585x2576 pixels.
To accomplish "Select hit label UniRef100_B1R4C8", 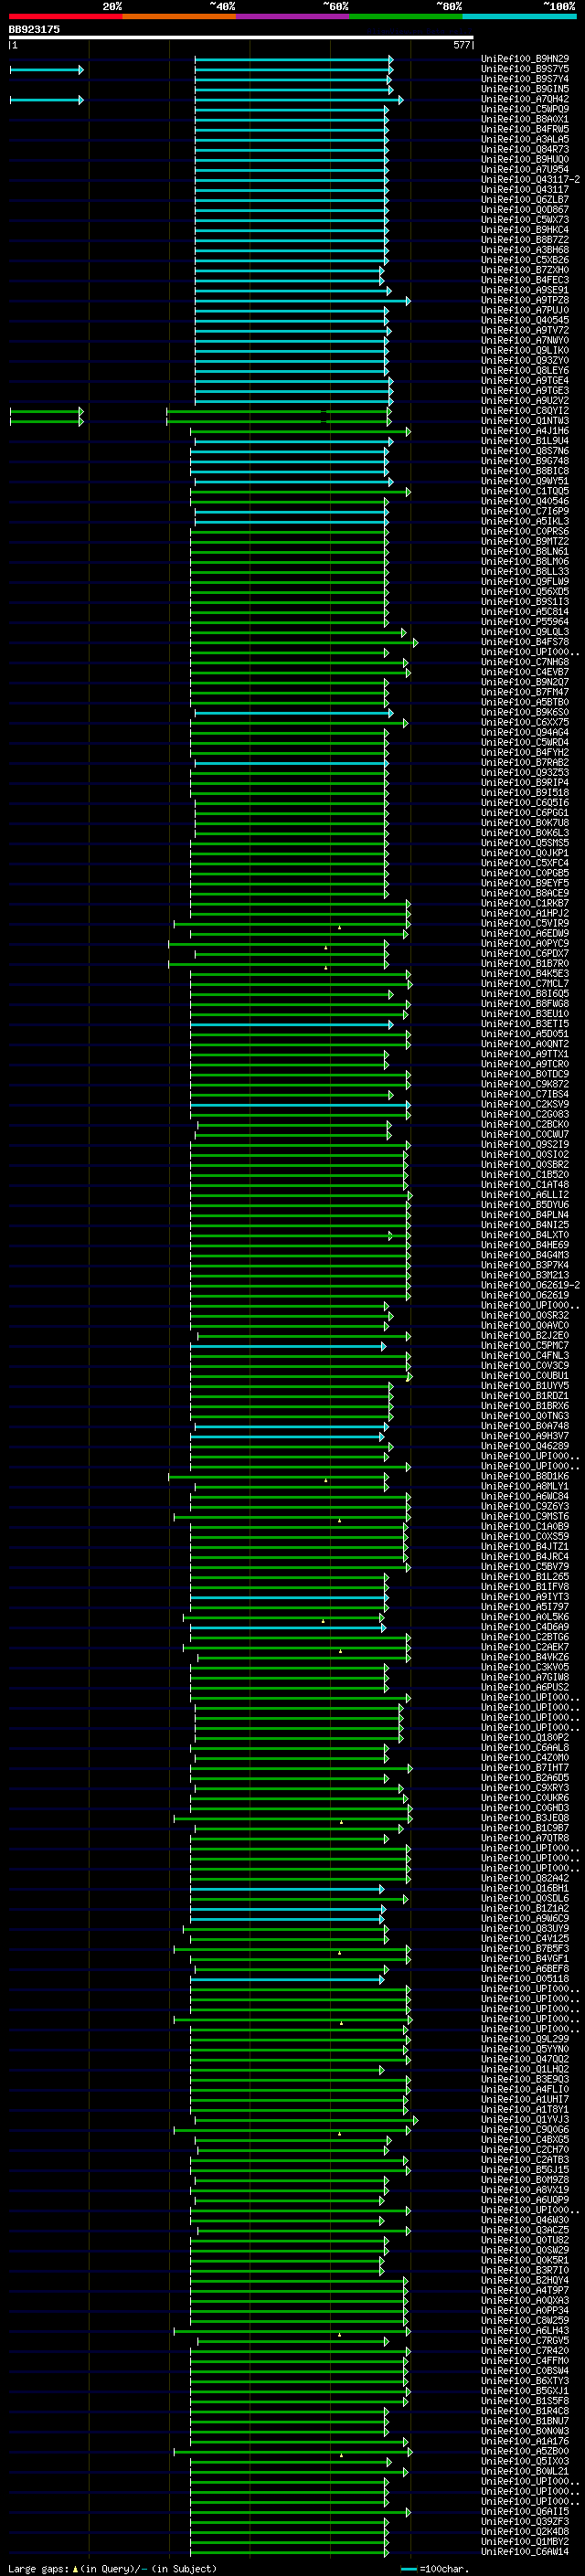I will tap(525, 2411).
